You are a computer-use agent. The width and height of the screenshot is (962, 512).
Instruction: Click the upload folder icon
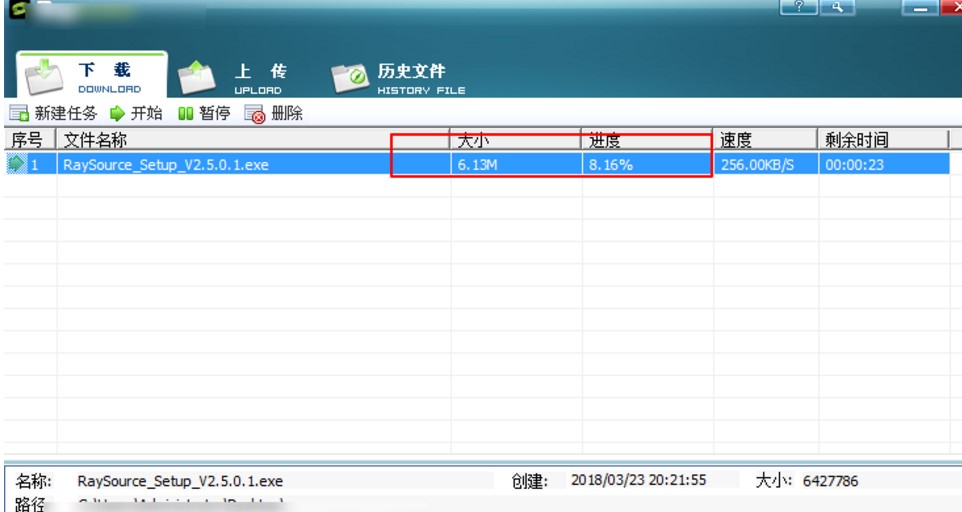pyautogui.click(x=196, y=77)
